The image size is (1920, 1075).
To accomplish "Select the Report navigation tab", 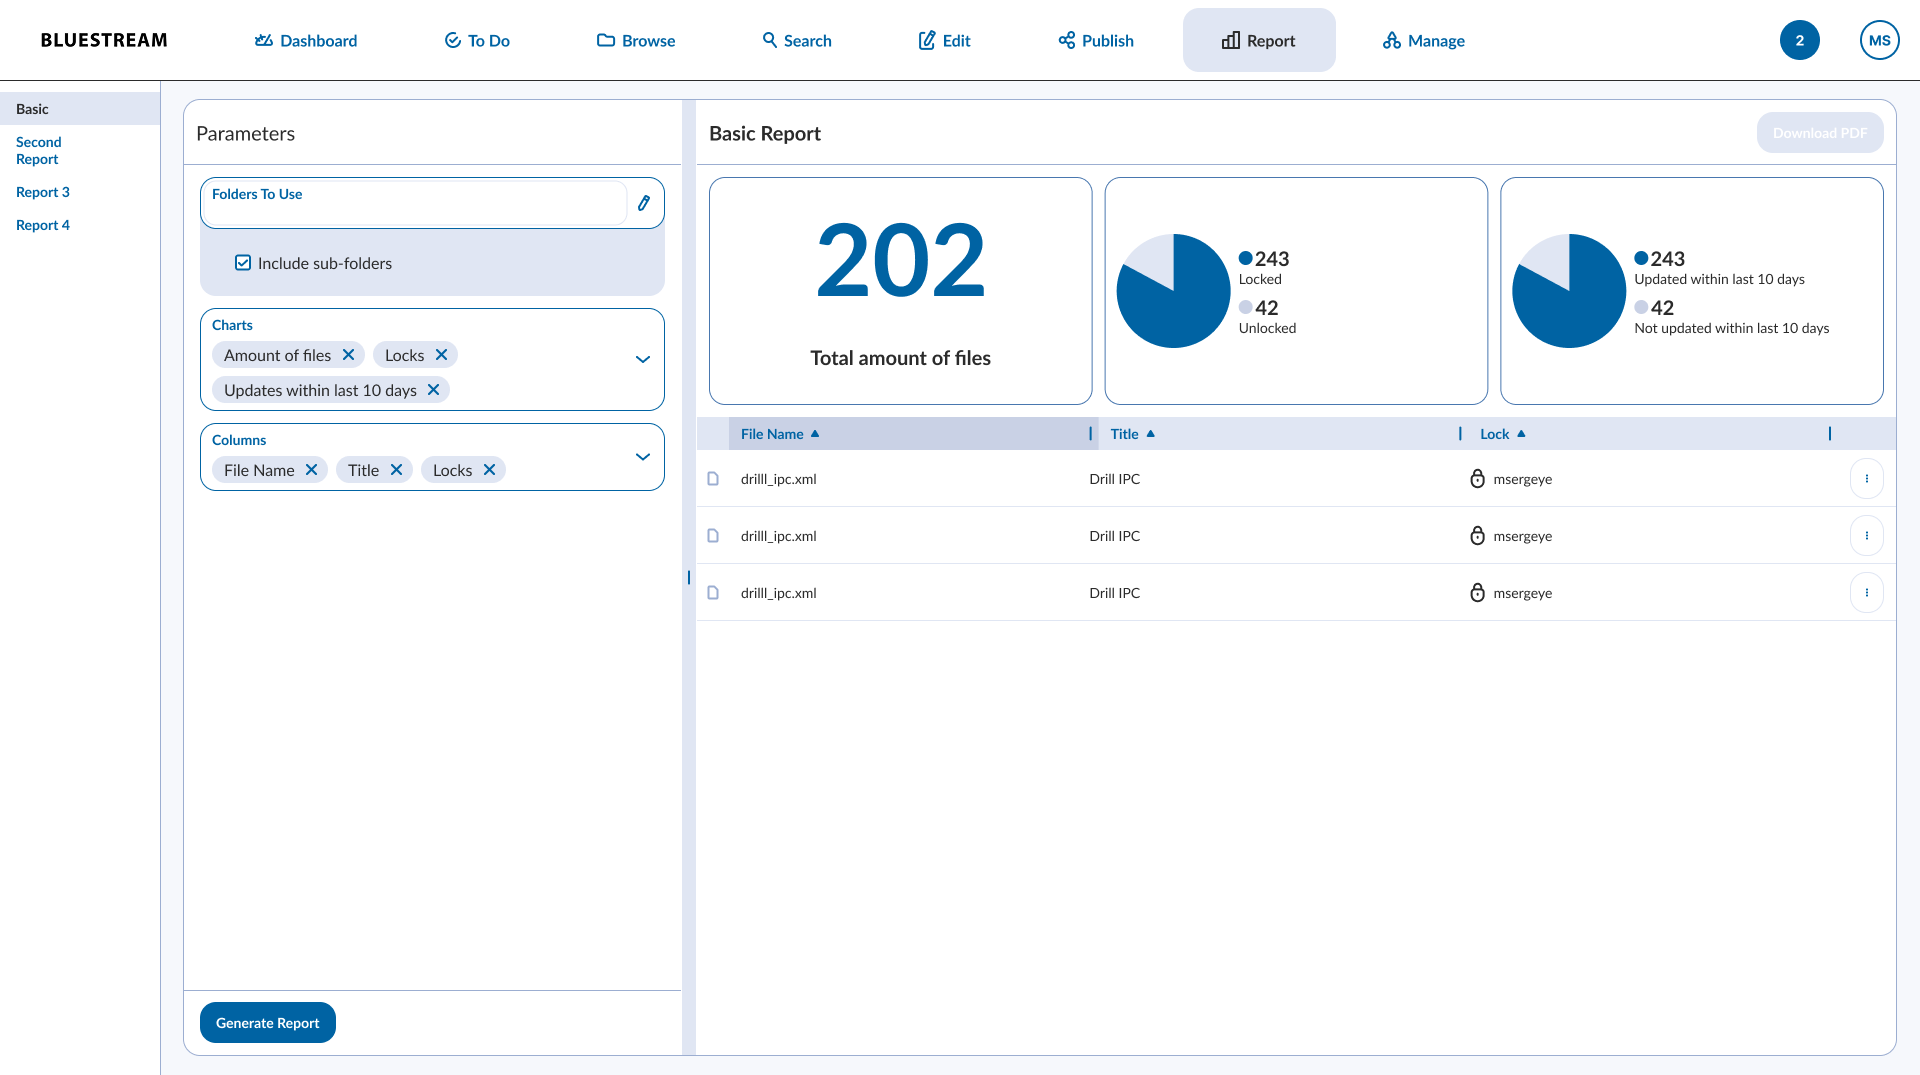I will 1259,40.
